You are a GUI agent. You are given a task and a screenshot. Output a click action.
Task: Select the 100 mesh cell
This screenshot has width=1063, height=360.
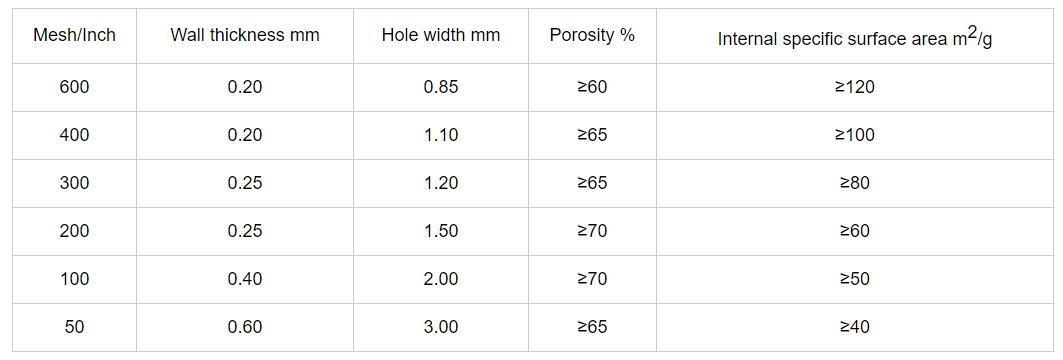click(75, 279)
